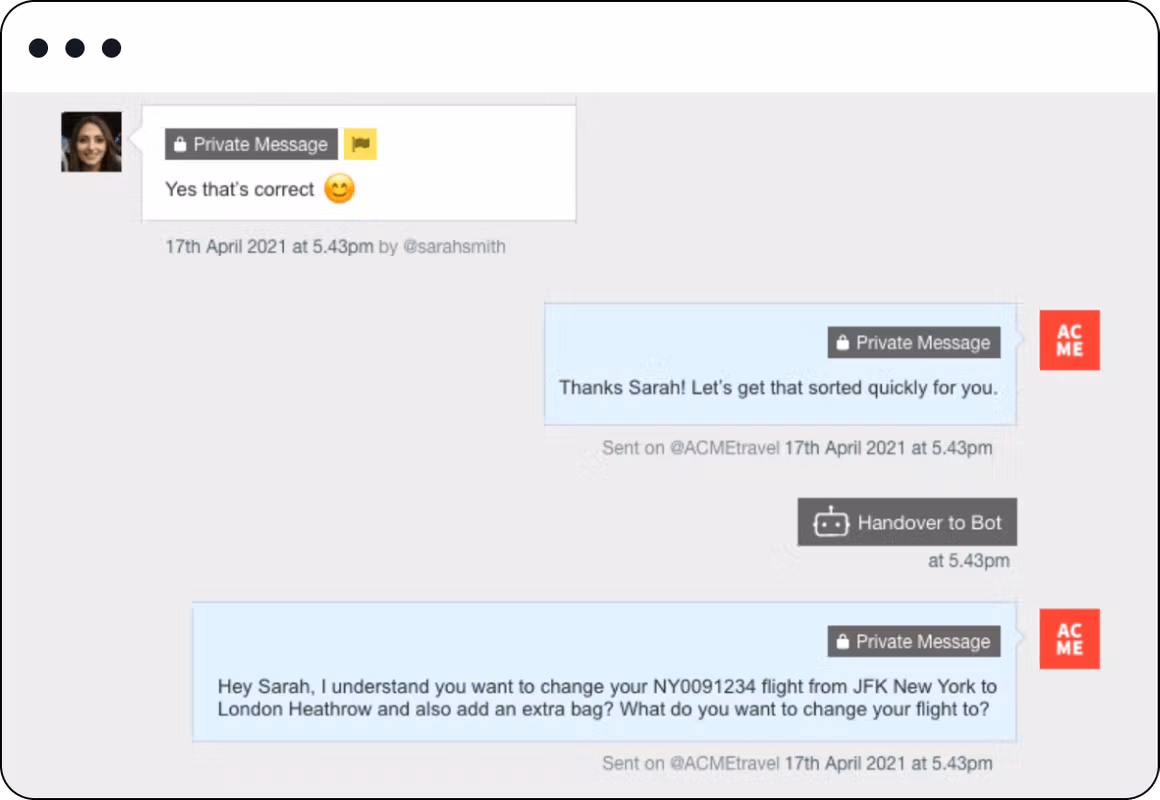The width and height of the screenshot is (1160, 800).
Task: Click the yellow flag icon on Sarah's message
Action: [x=360, y=144]
